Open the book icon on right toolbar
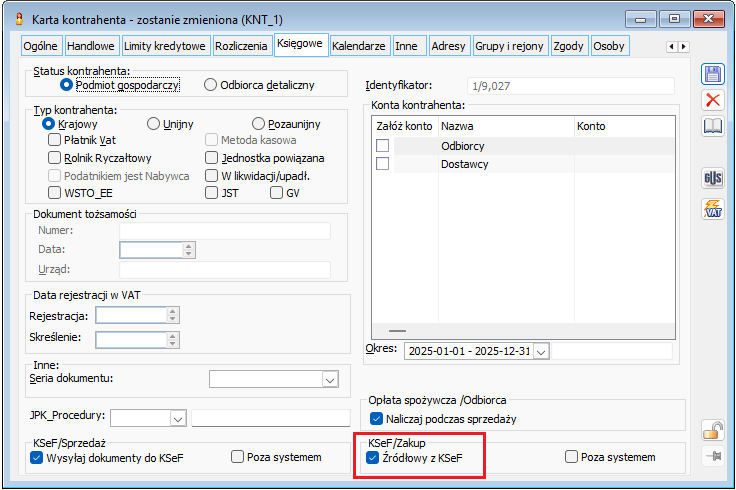 (712, 126)
